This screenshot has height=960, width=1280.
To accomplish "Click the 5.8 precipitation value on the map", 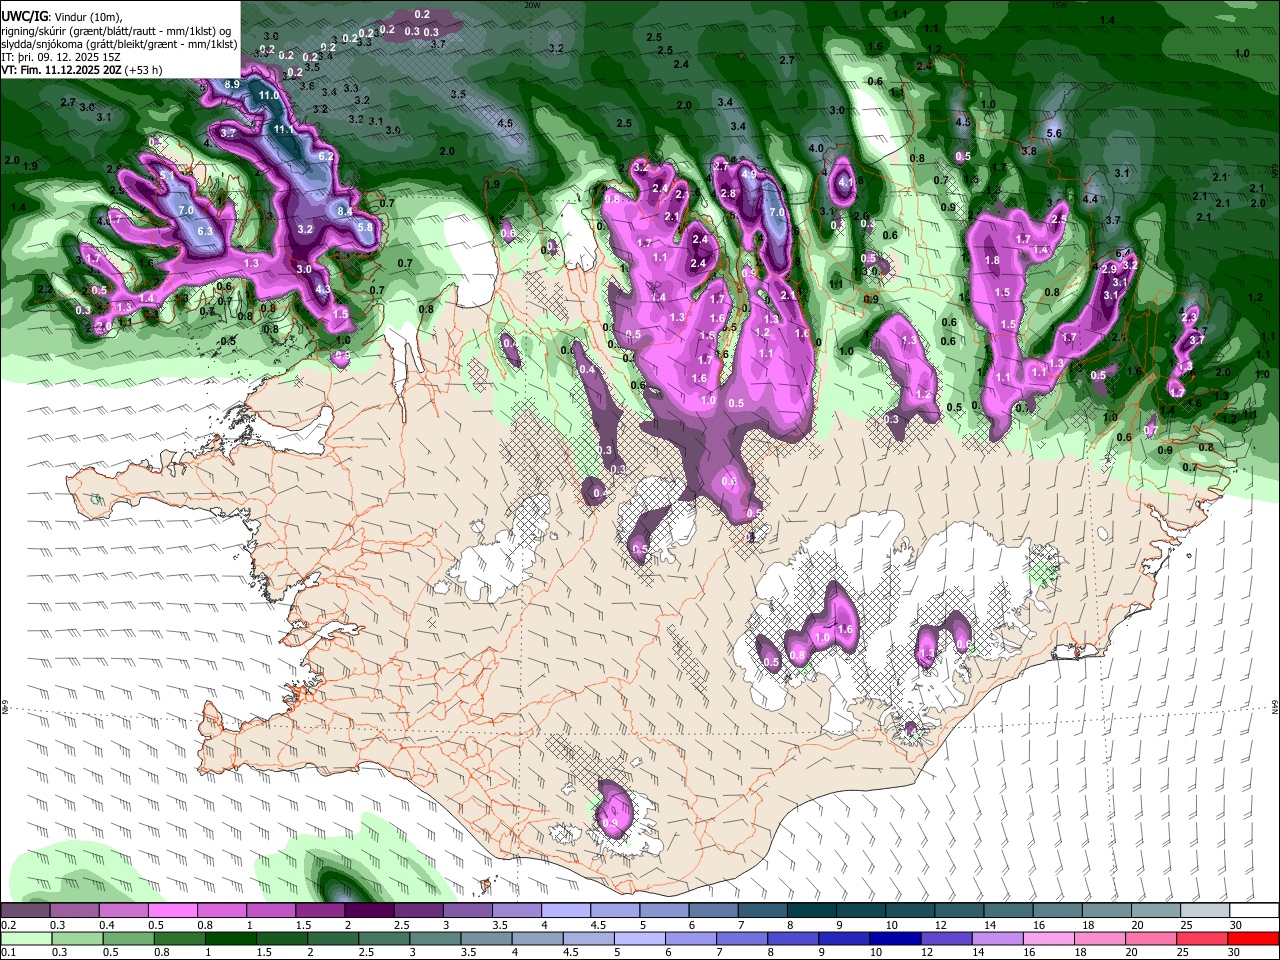I will [x=365, y=227].
